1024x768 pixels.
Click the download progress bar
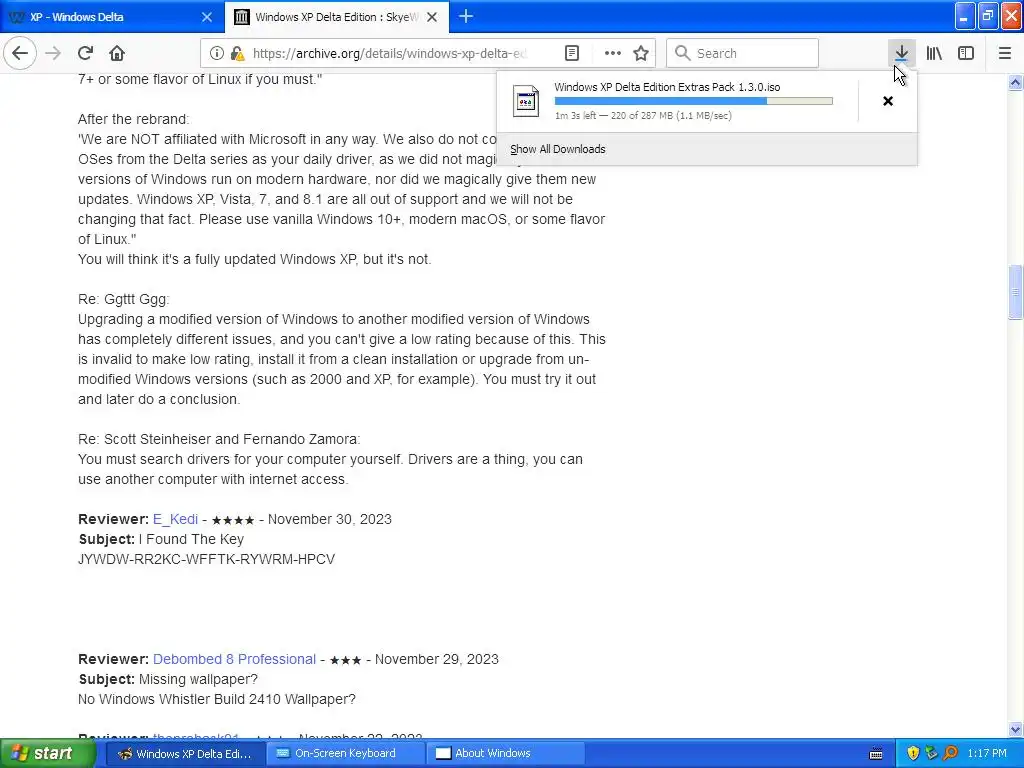694,101
